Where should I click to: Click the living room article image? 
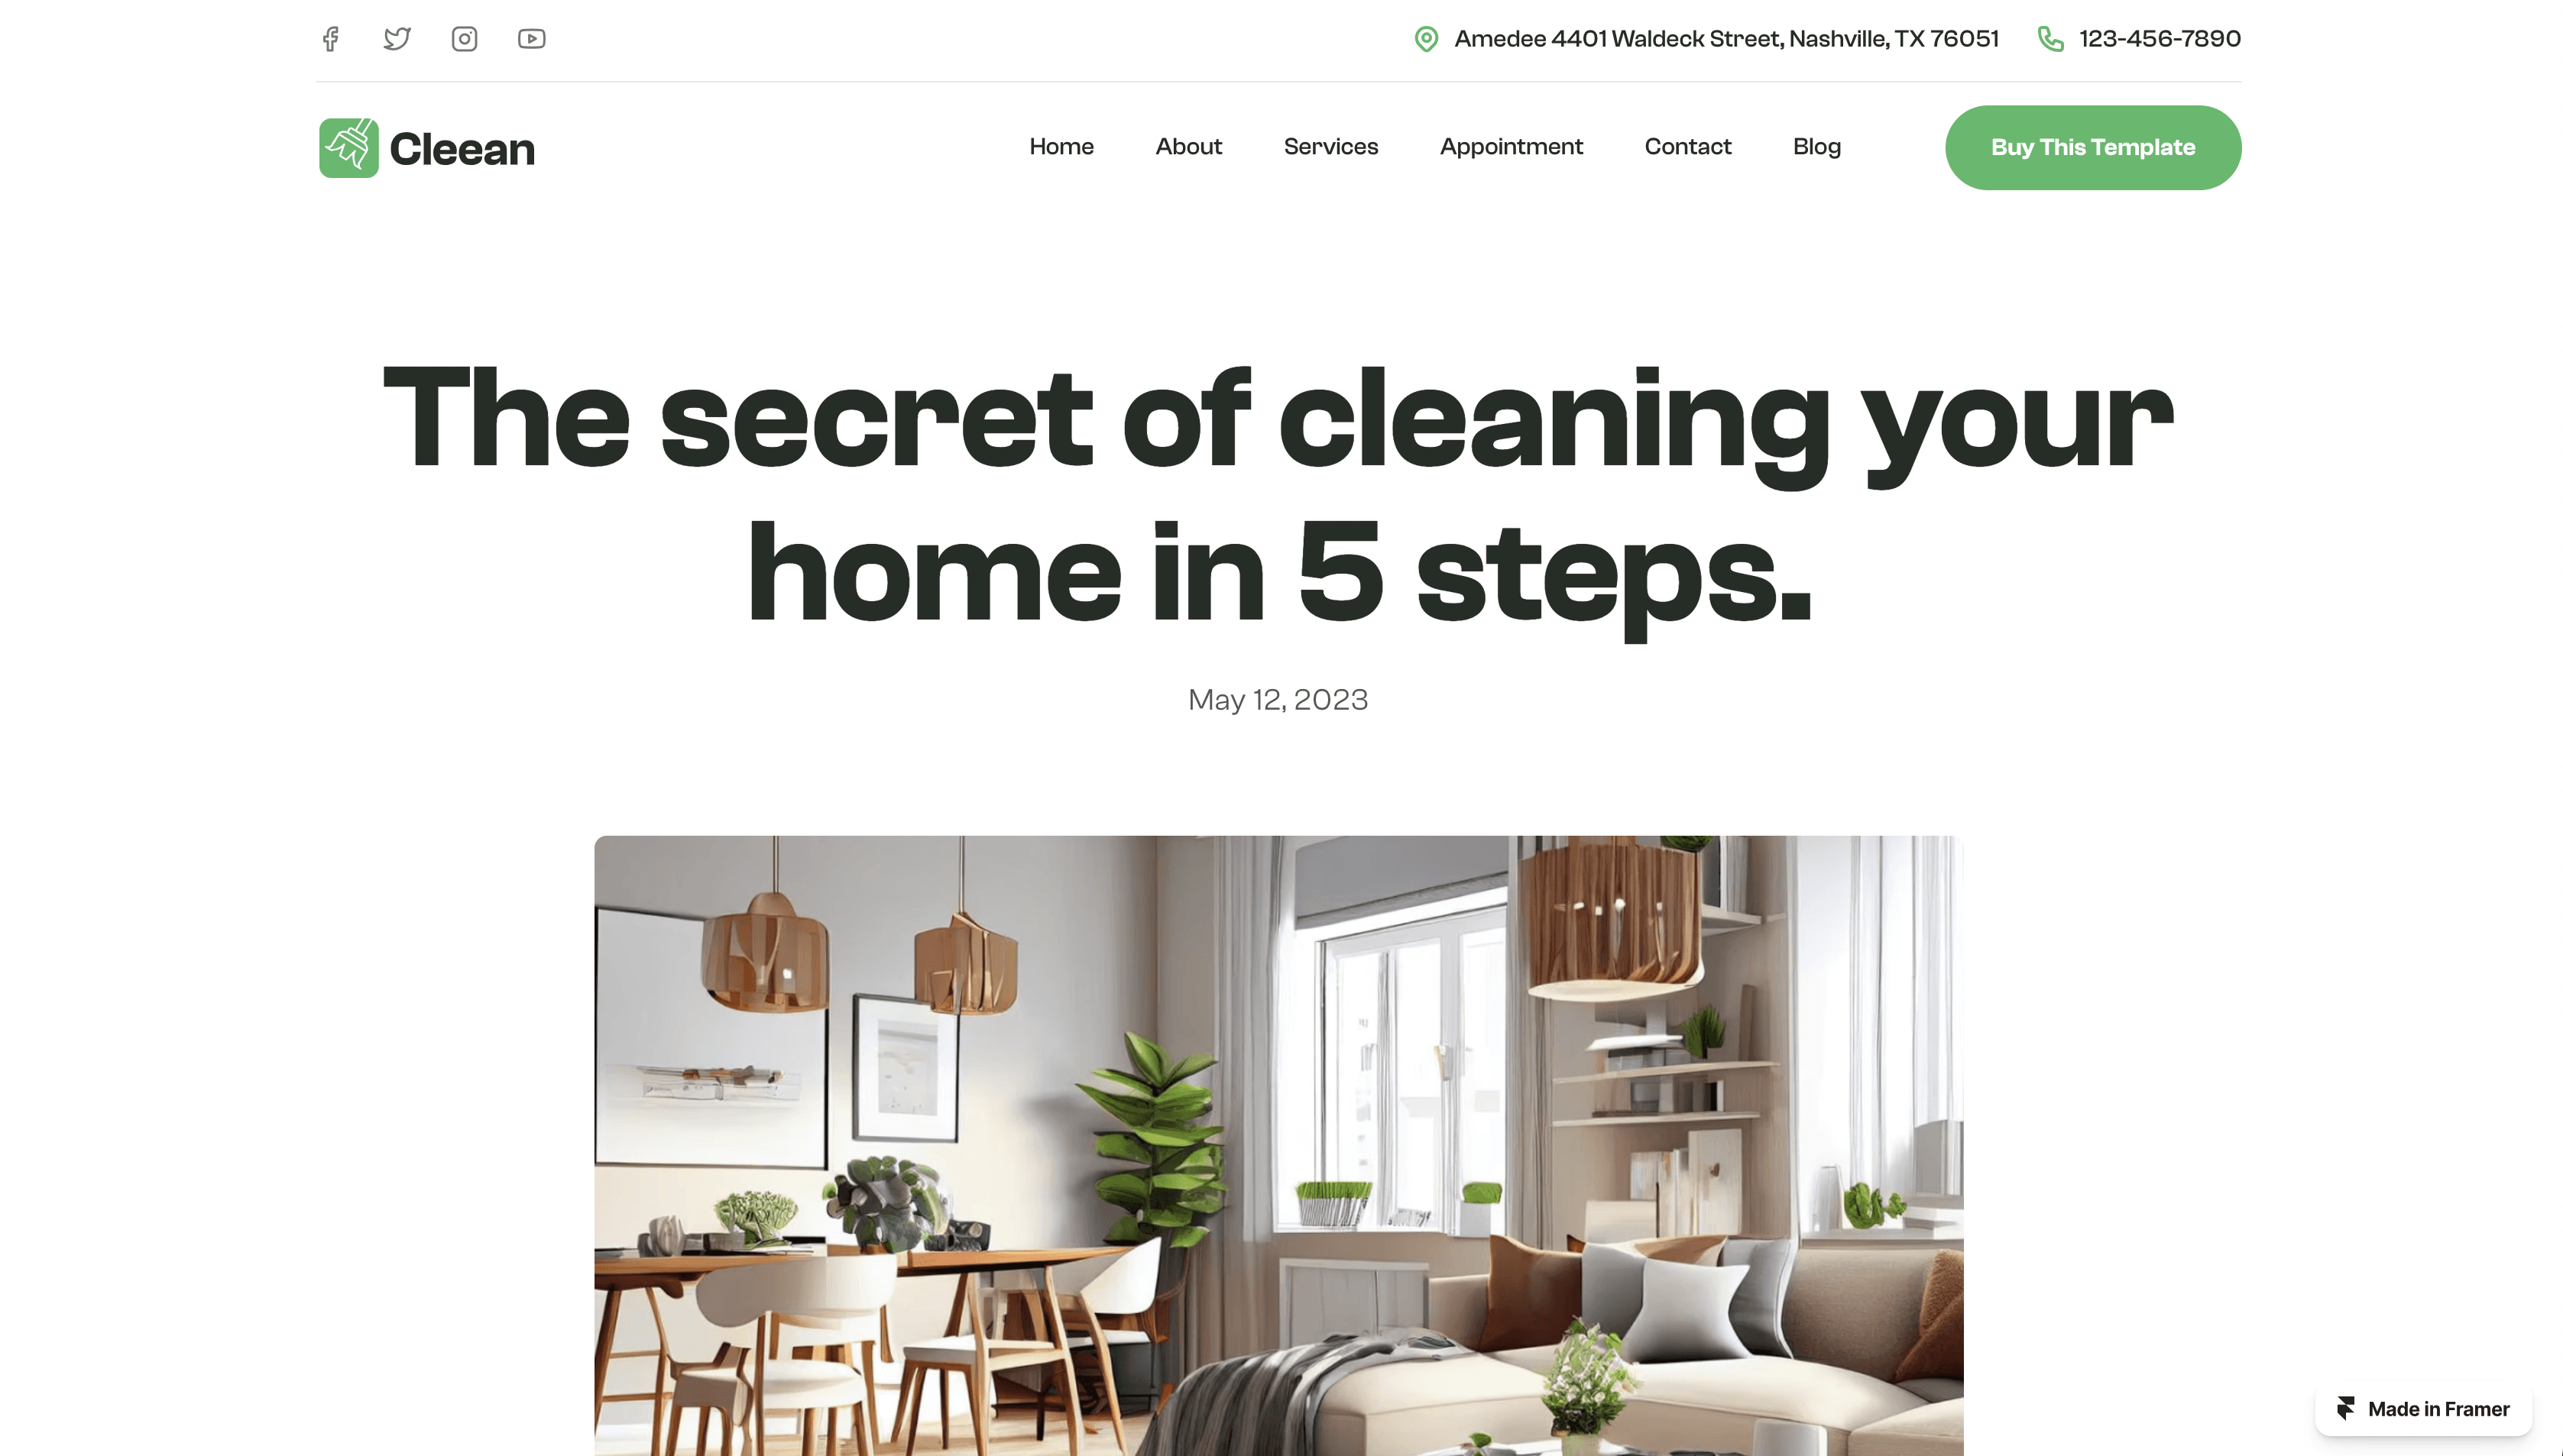(x=1278, y=1146)
